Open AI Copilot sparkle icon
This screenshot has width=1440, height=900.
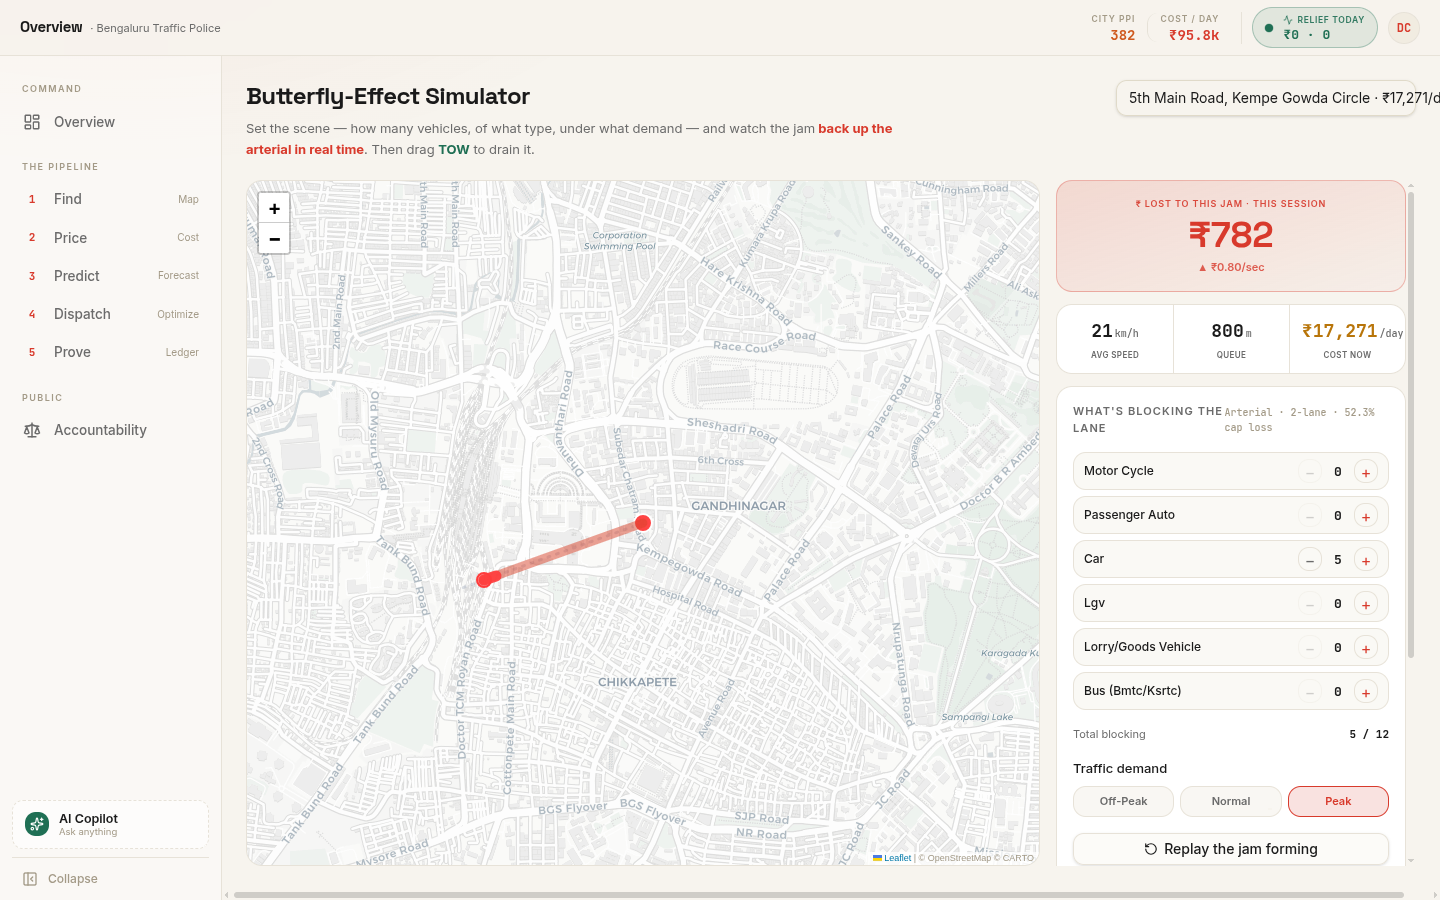coord(37,824)
